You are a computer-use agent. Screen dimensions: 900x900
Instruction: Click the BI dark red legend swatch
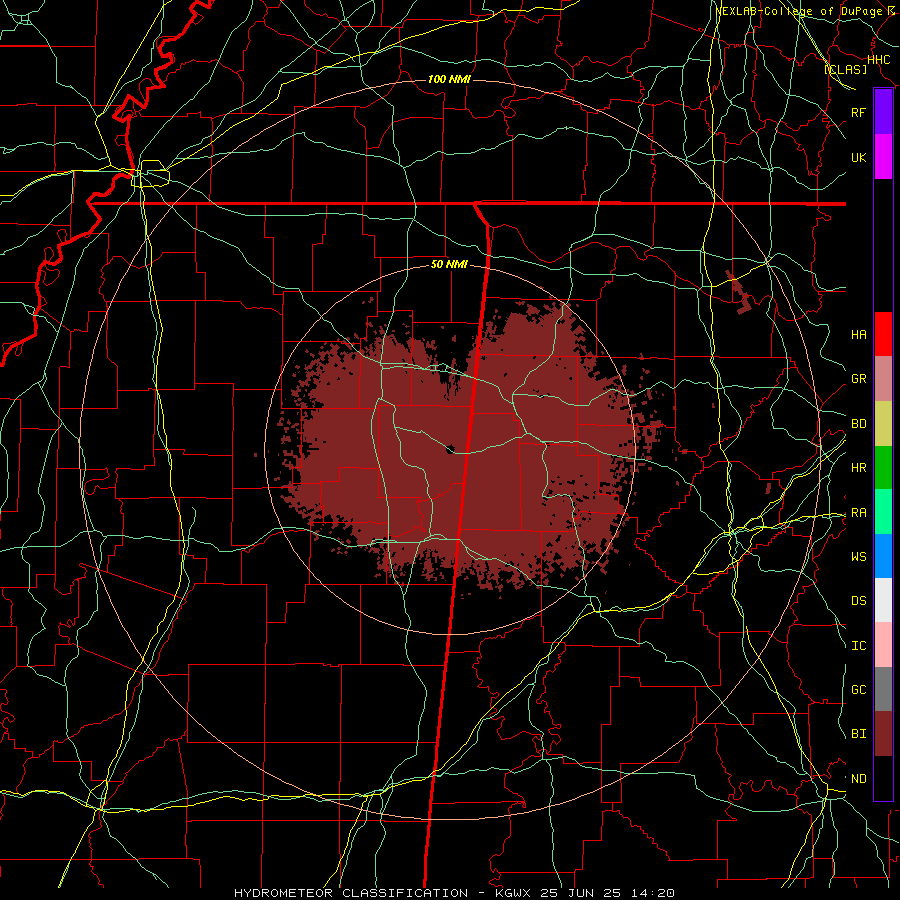click(x=883, y=734)
